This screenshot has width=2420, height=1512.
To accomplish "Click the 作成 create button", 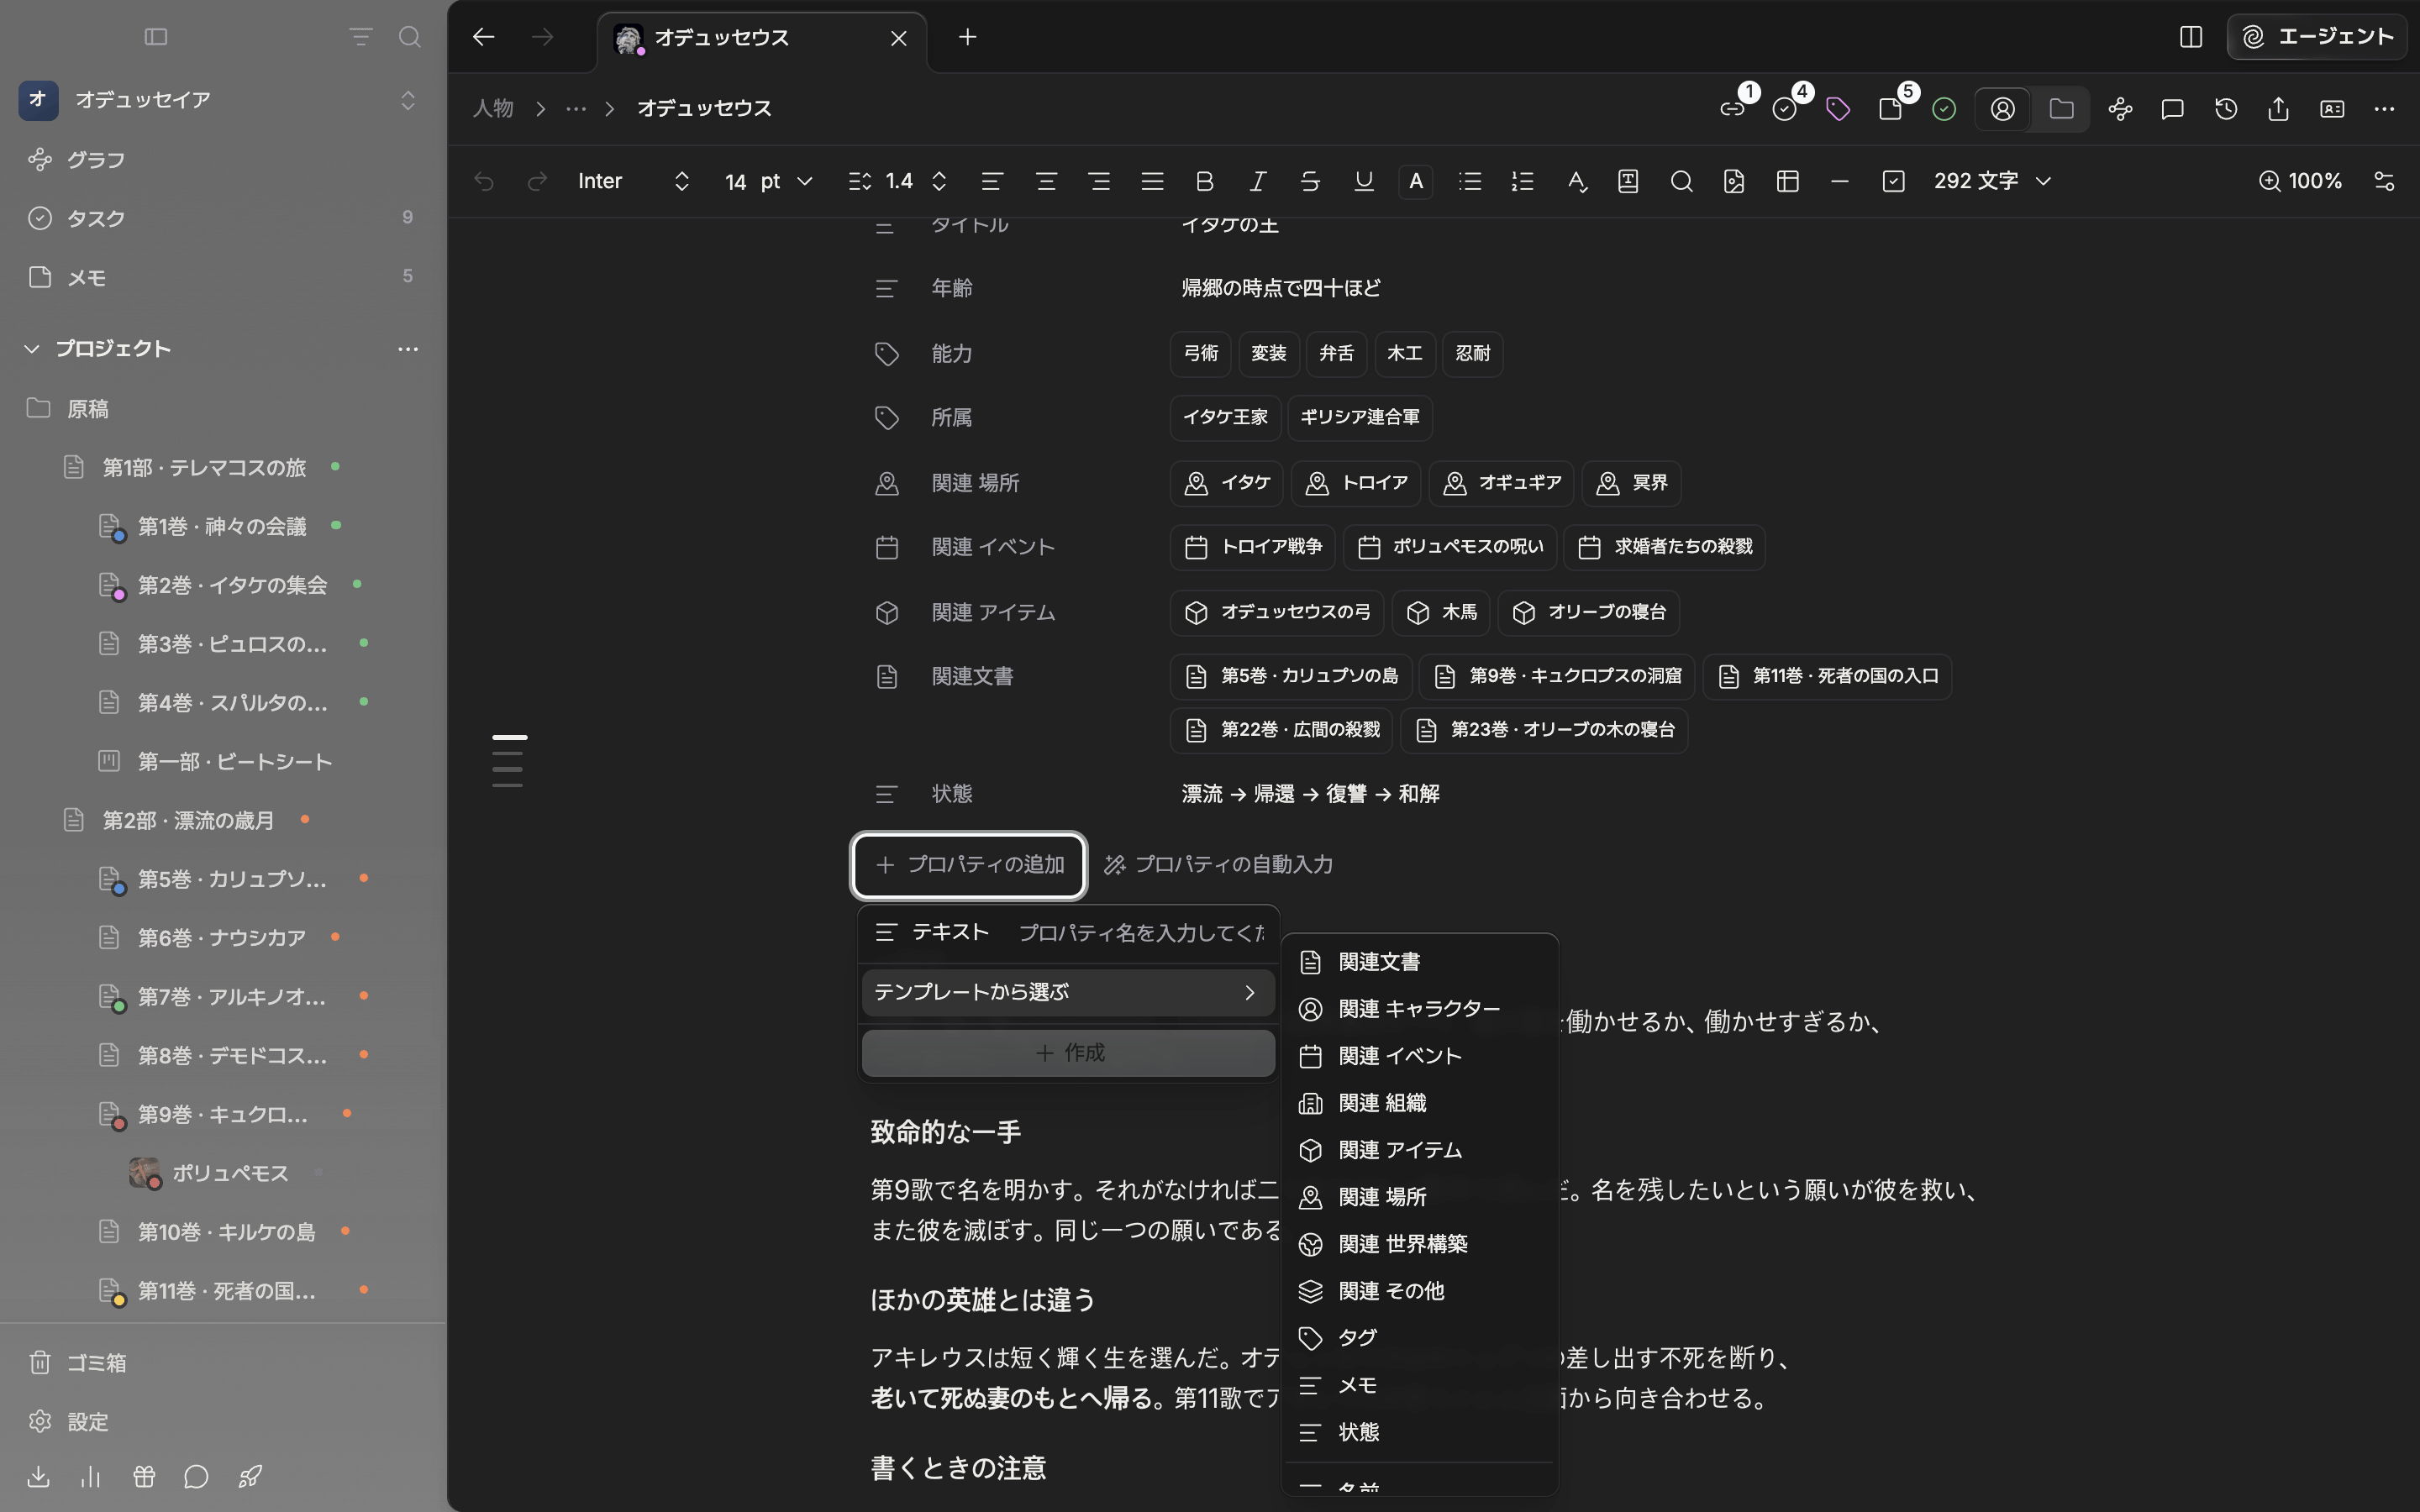I will tap(1068, 1053).
